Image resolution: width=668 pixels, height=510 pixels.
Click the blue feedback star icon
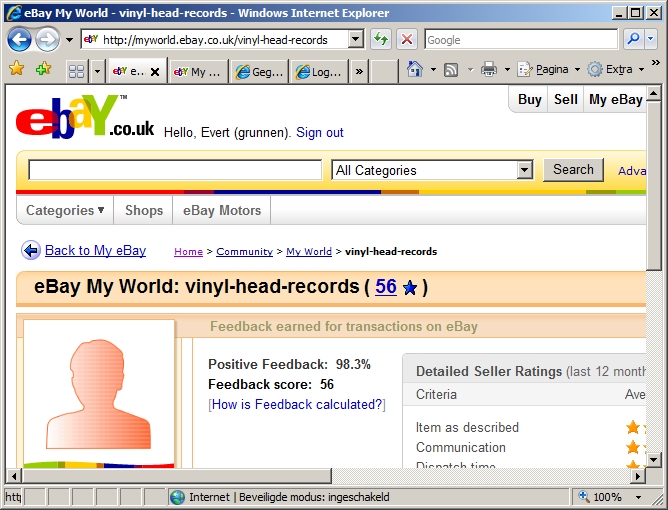(x=410, y=288)
